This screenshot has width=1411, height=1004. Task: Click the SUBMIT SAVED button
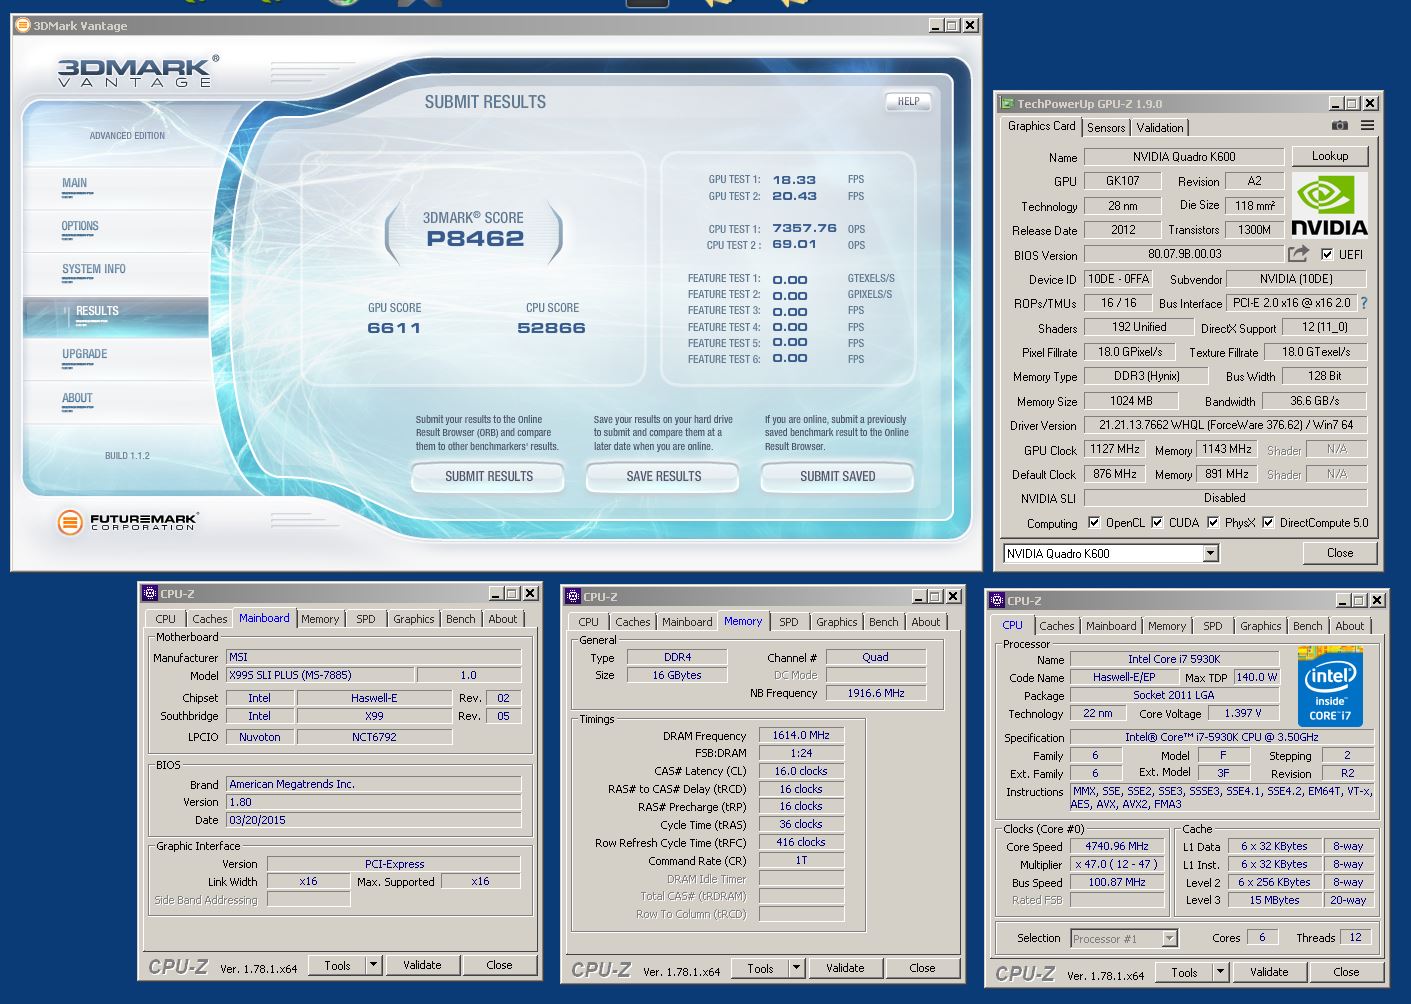[838, 476]
